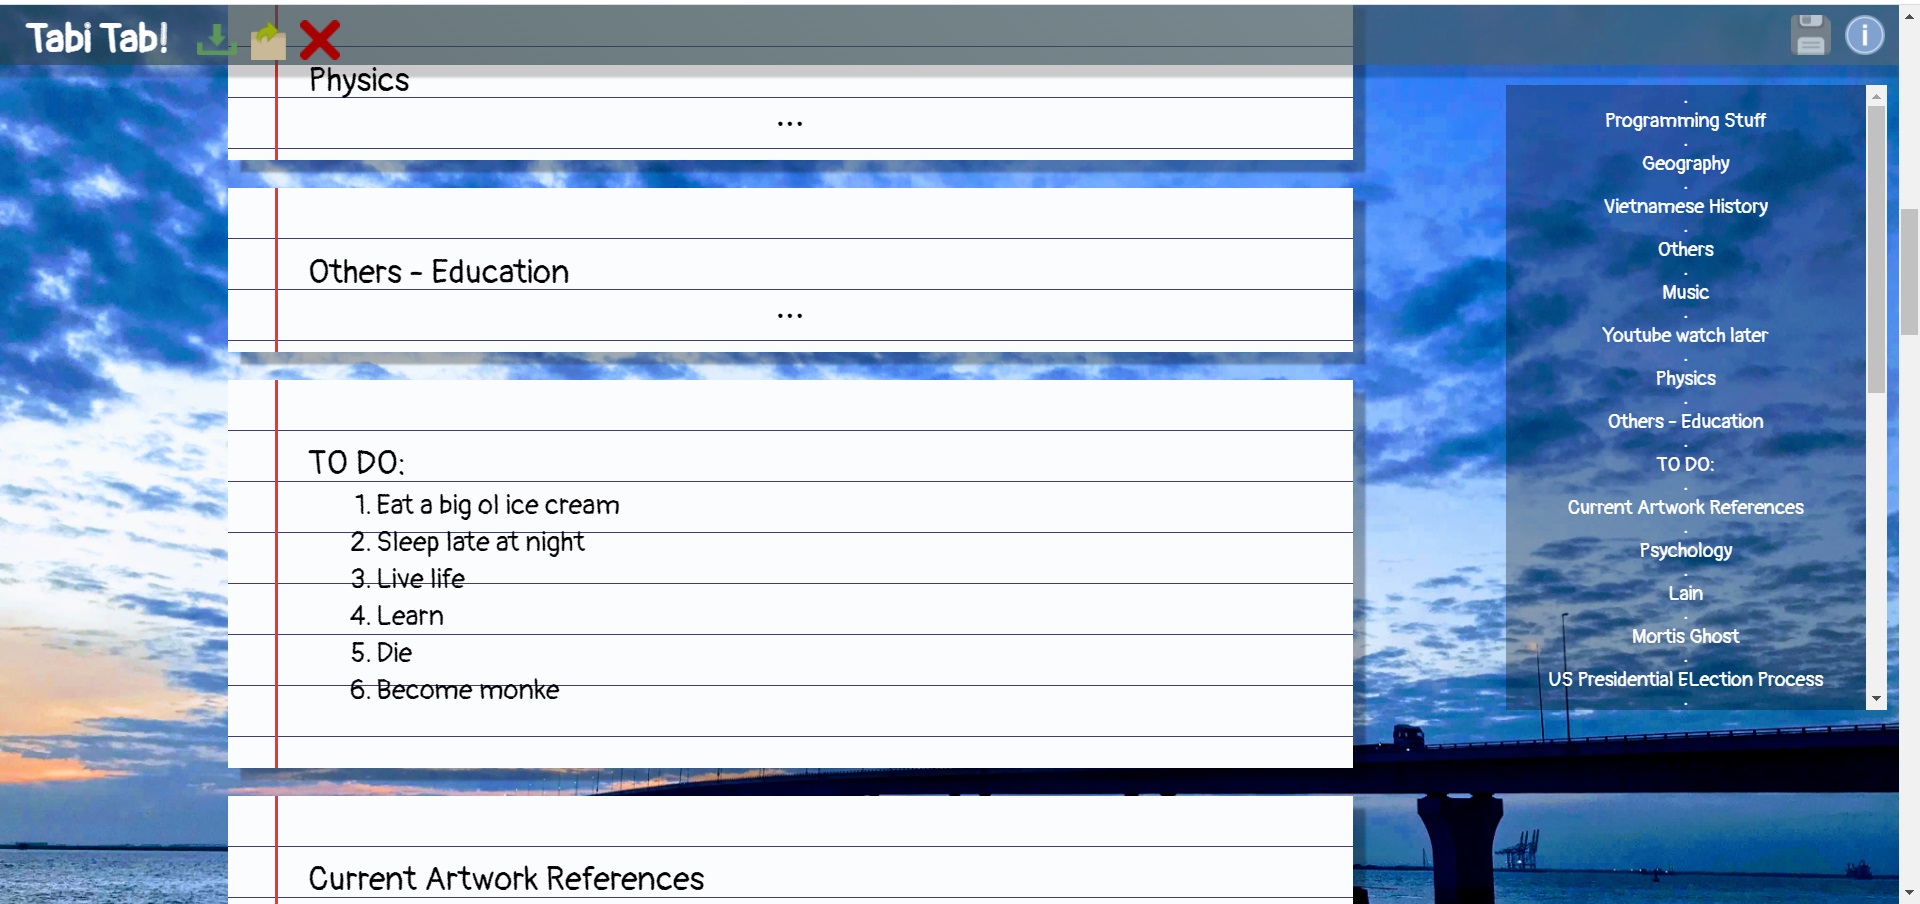
Task: Navigate to Vietnamese History
Action: point(1685,206)
